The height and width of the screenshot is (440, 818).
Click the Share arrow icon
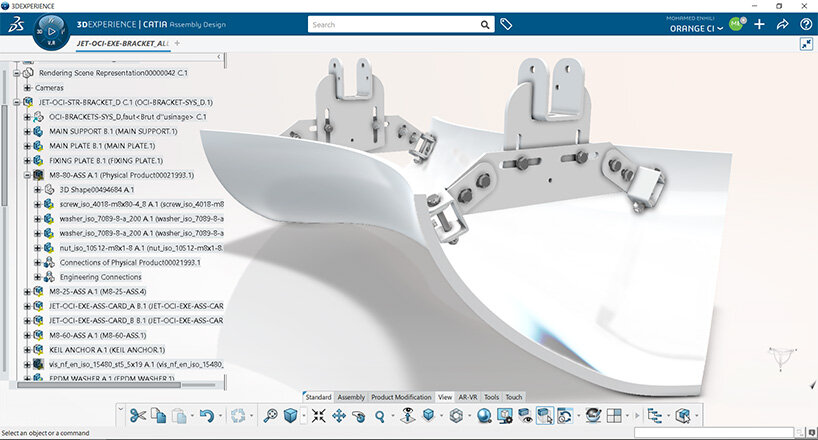[x=783, y=24]
